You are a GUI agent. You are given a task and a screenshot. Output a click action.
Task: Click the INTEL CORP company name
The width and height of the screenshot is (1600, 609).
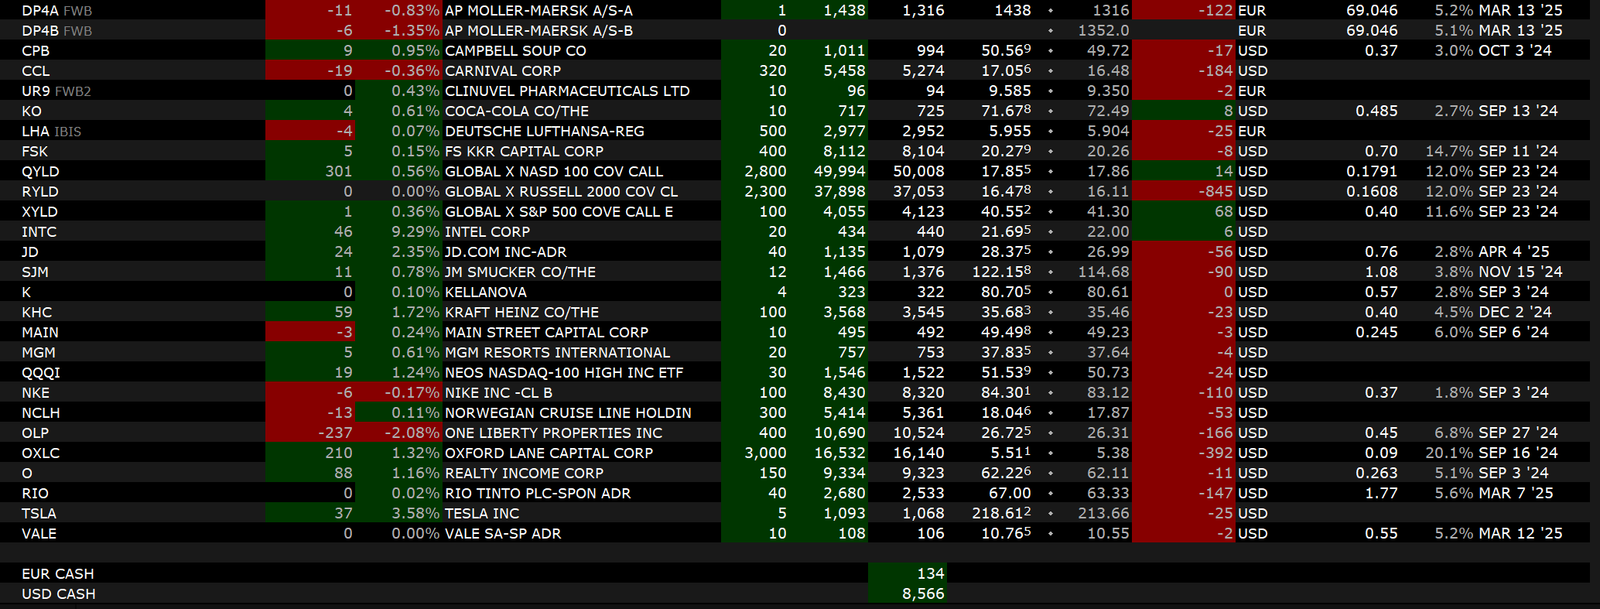pos(487,231)
